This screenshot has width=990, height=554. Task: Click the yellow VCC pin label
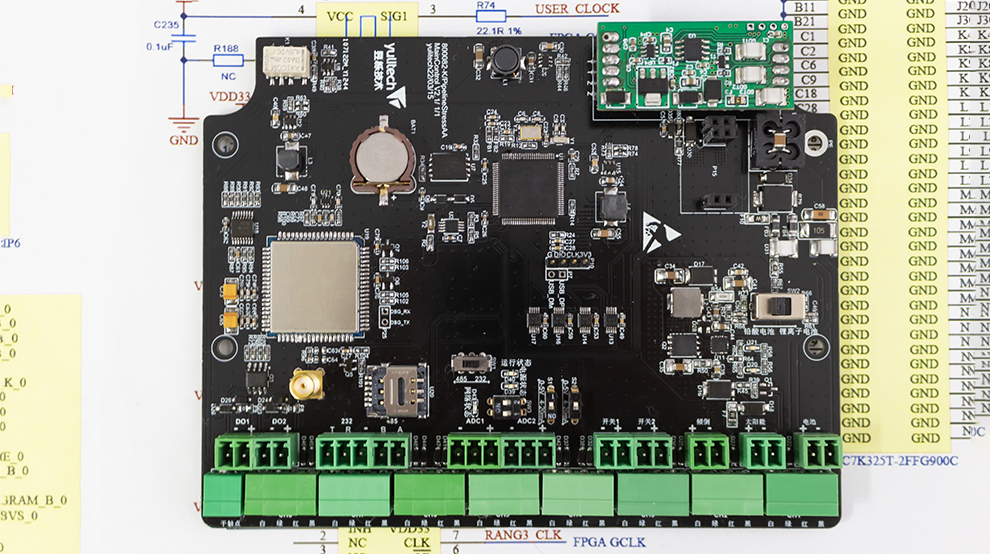[x=340, y=16]
